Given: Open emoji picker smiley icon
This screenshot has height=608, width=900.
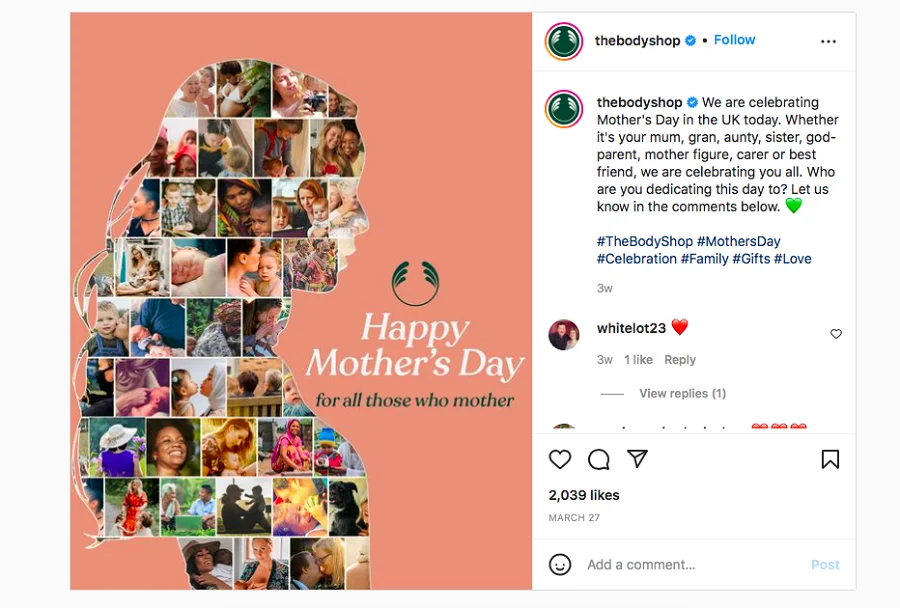Looking at the screenshot, I should [560, 564].
